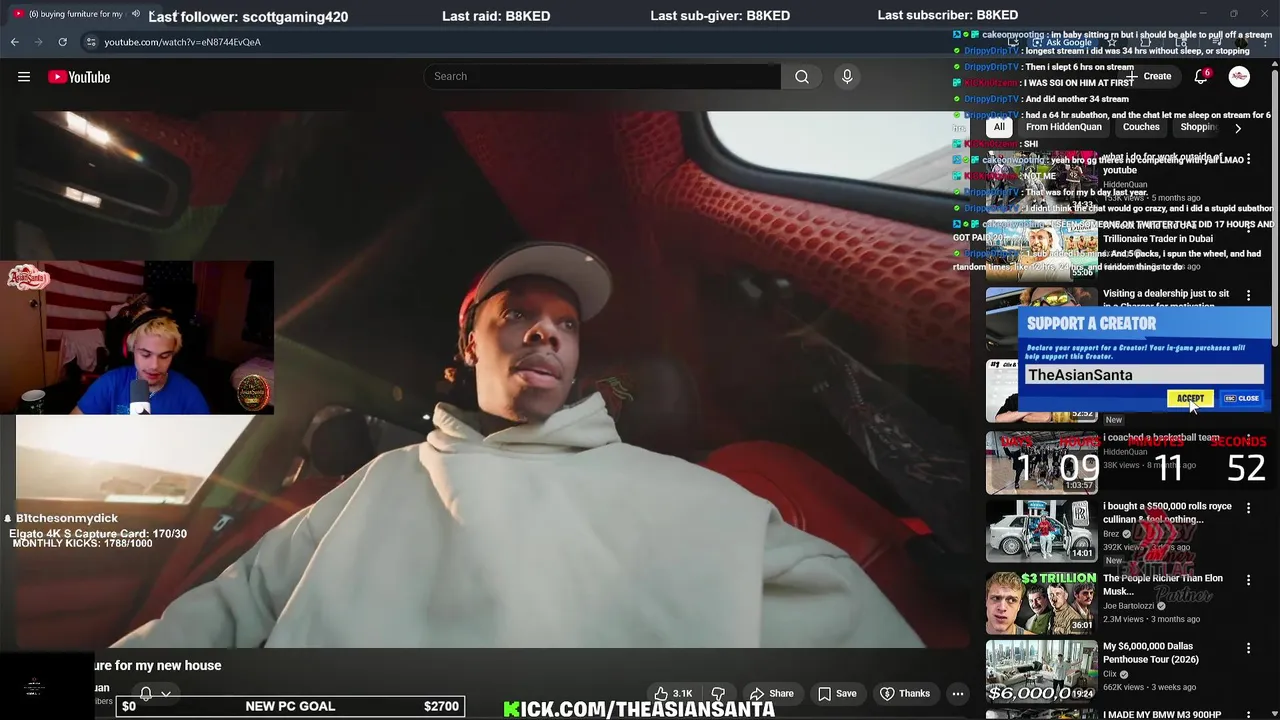Start voice search with the microphone
The width and height of the screenshot is (1280, 720).
(847, 77)
